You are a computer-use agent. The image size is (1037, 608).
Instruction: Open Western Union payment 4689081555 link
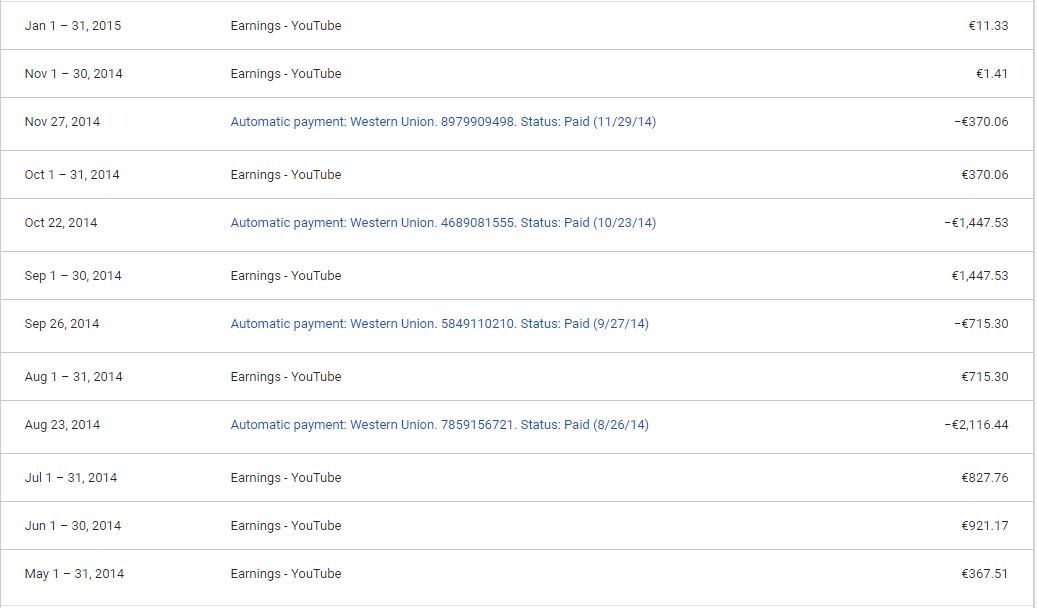pyautogui.click(x=443, y=223)
